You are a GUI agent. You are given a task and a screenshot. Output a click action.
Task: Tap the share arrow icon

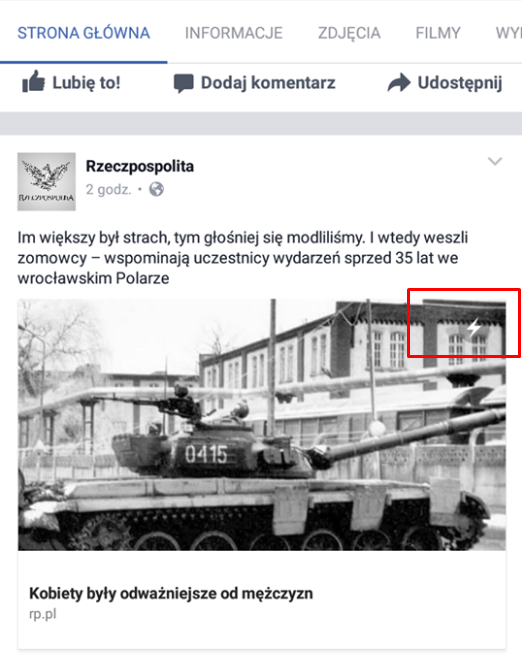(x=399, y=83)
